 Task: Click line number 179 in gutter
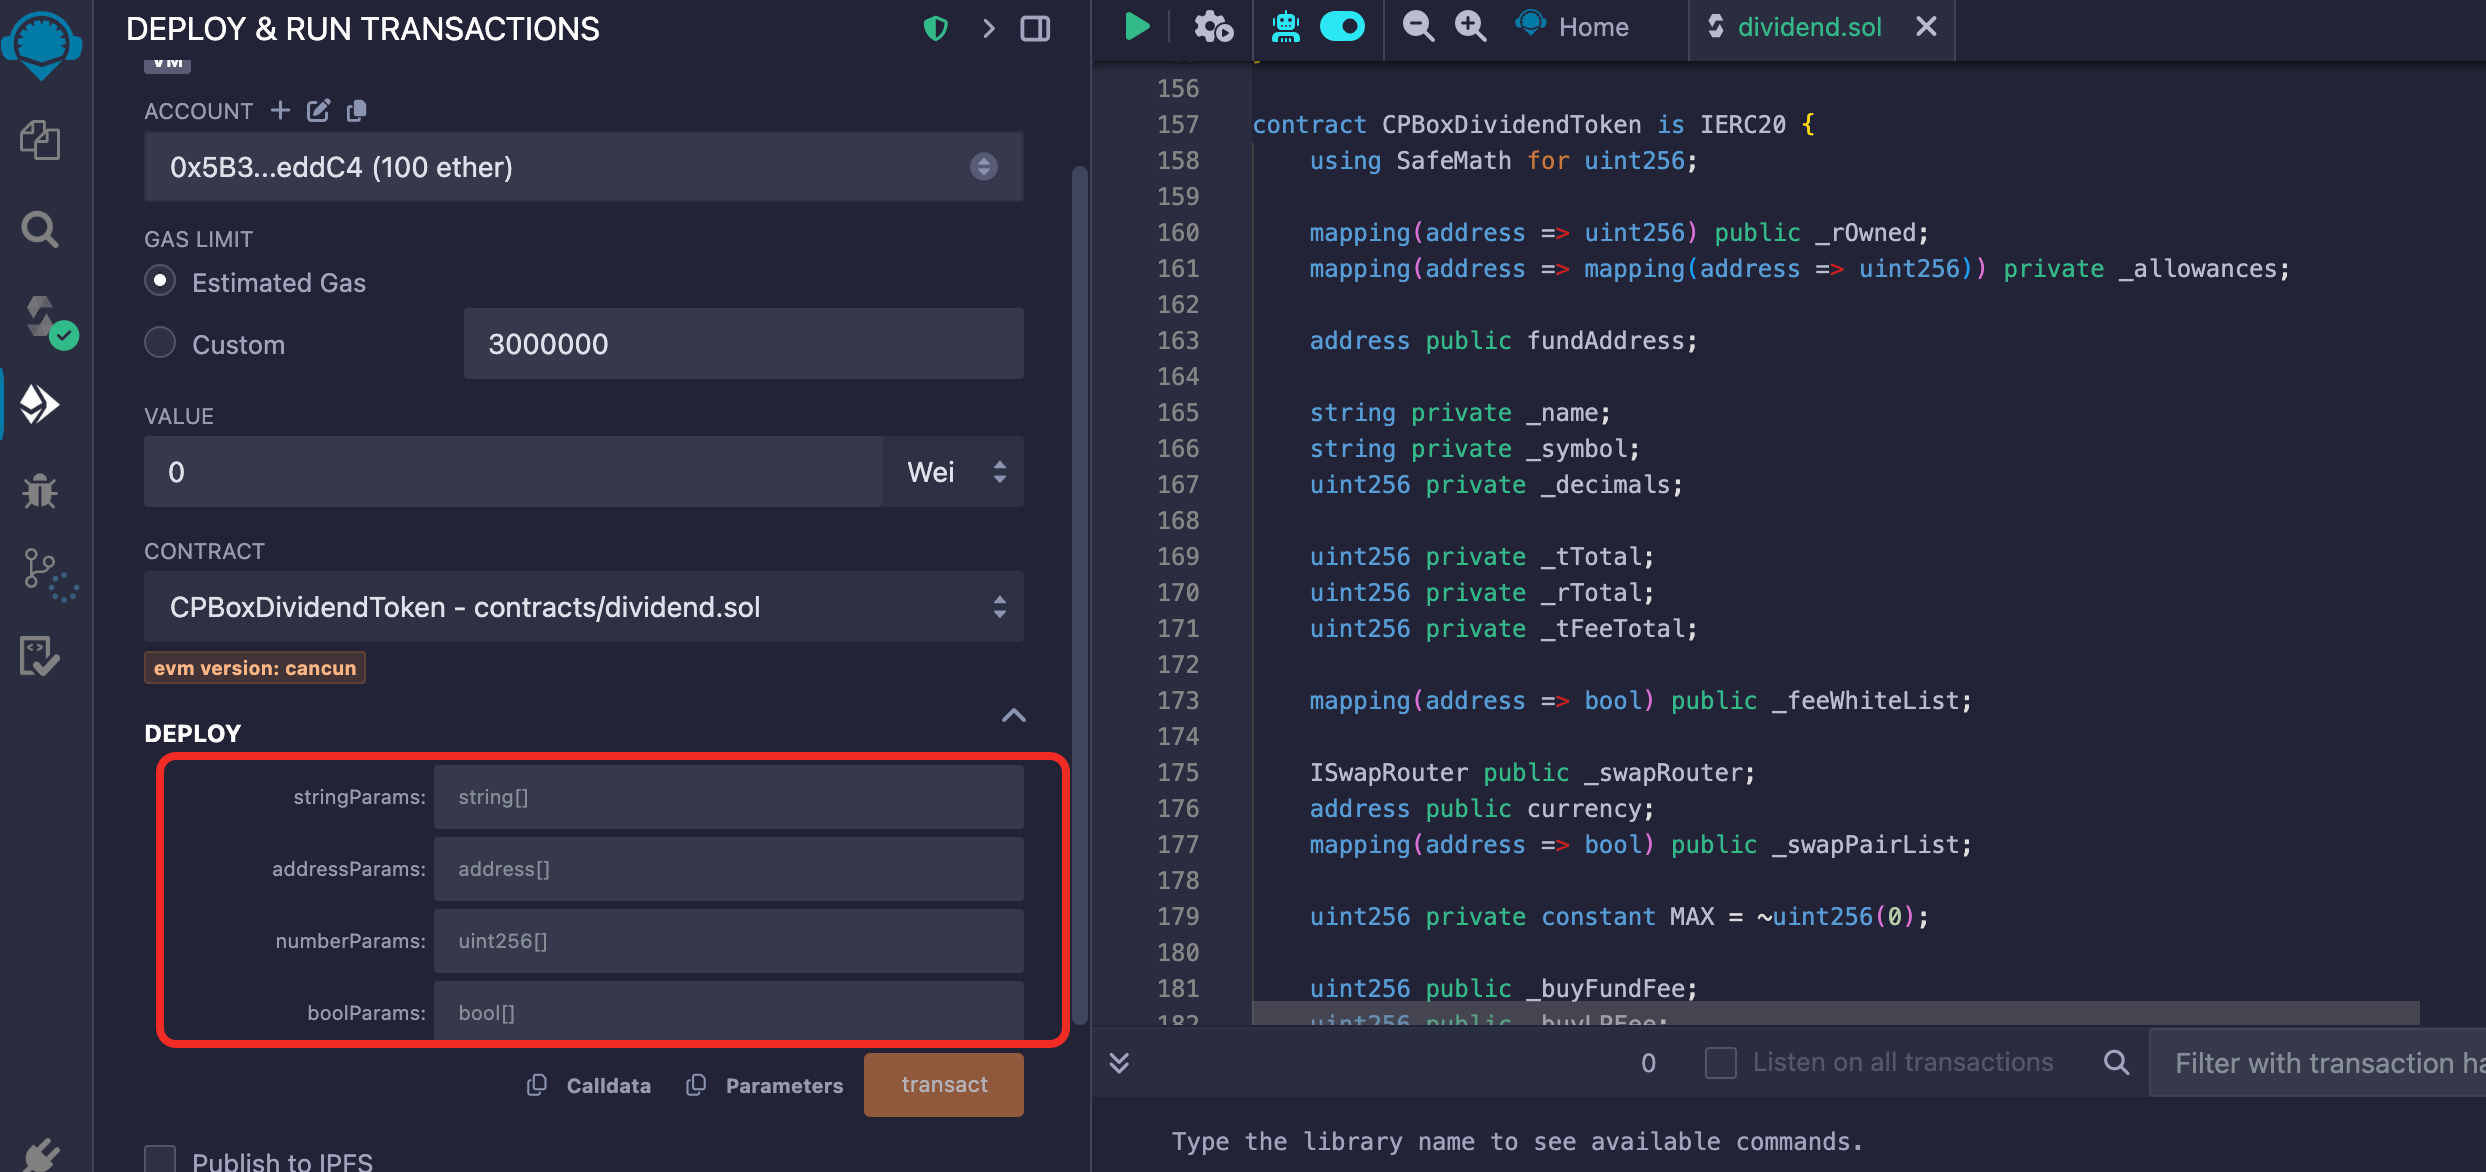(1178, 917)
